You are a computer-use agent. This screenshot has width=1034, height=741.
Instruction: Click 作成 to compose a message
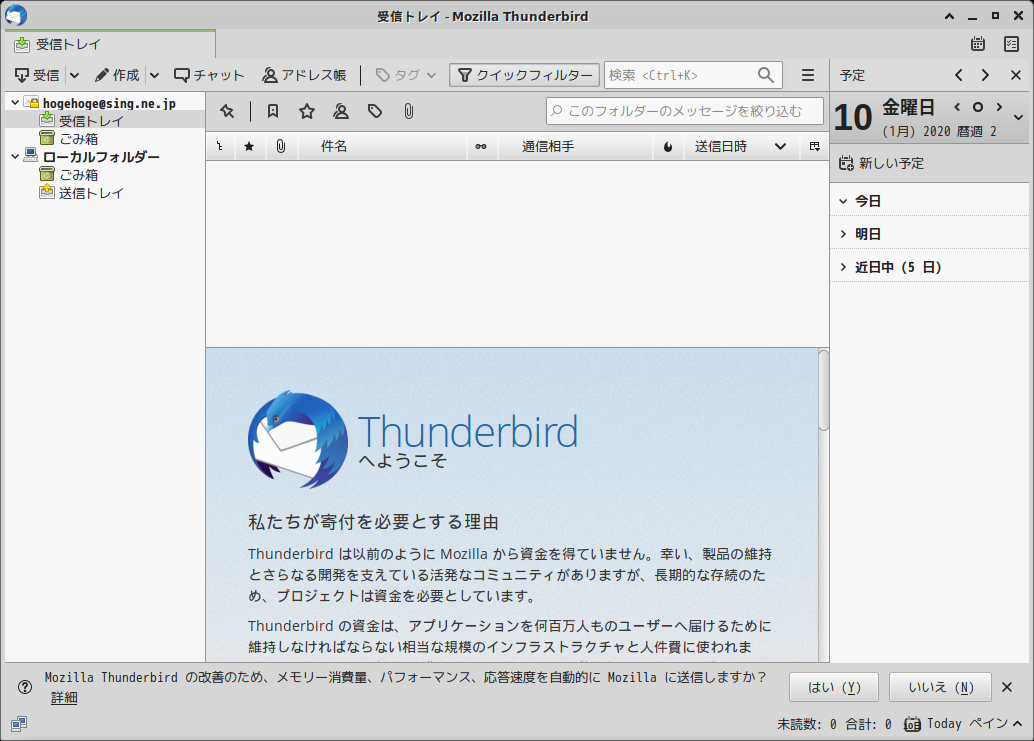[117, 75]
